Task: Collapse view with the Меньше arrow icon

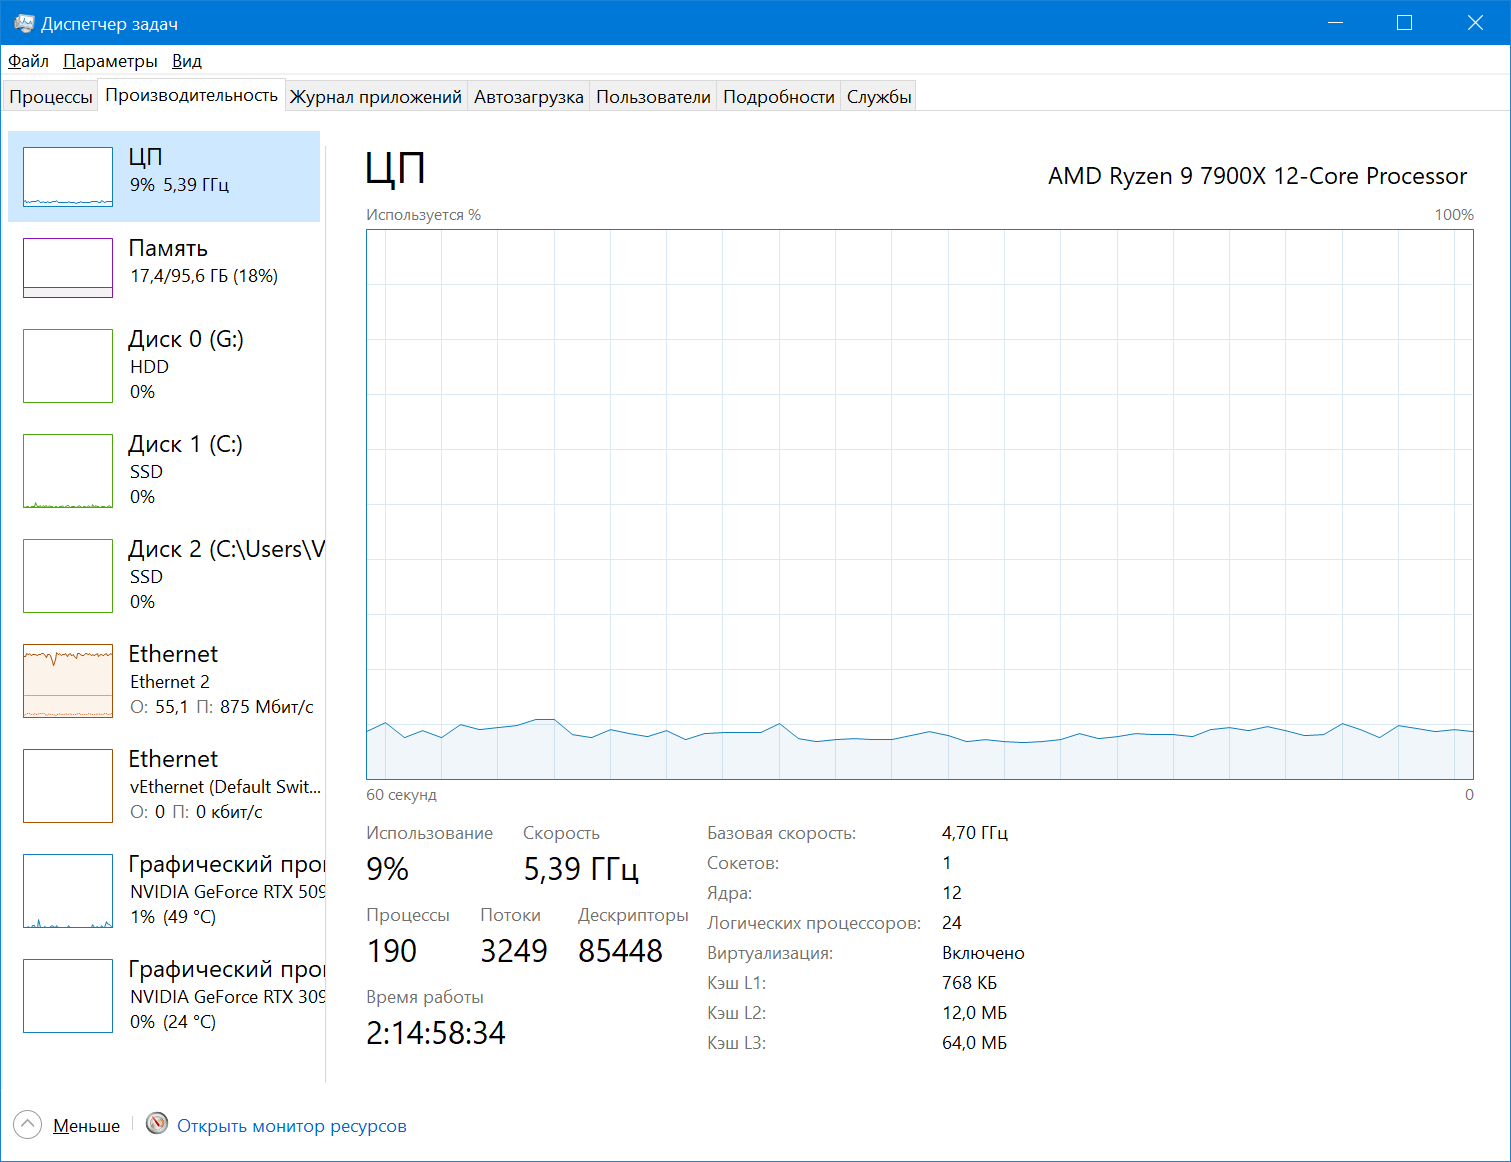Action: tap(28, 1125)
